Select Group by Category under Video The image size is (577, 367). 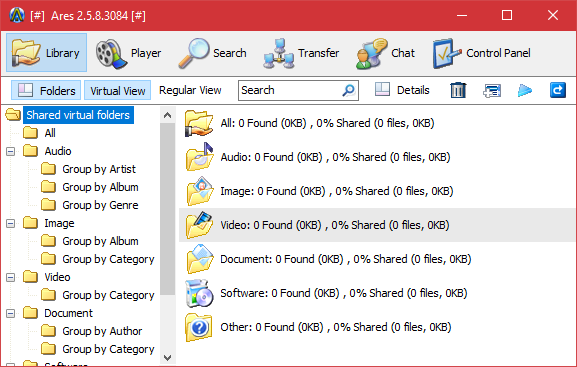108,295
